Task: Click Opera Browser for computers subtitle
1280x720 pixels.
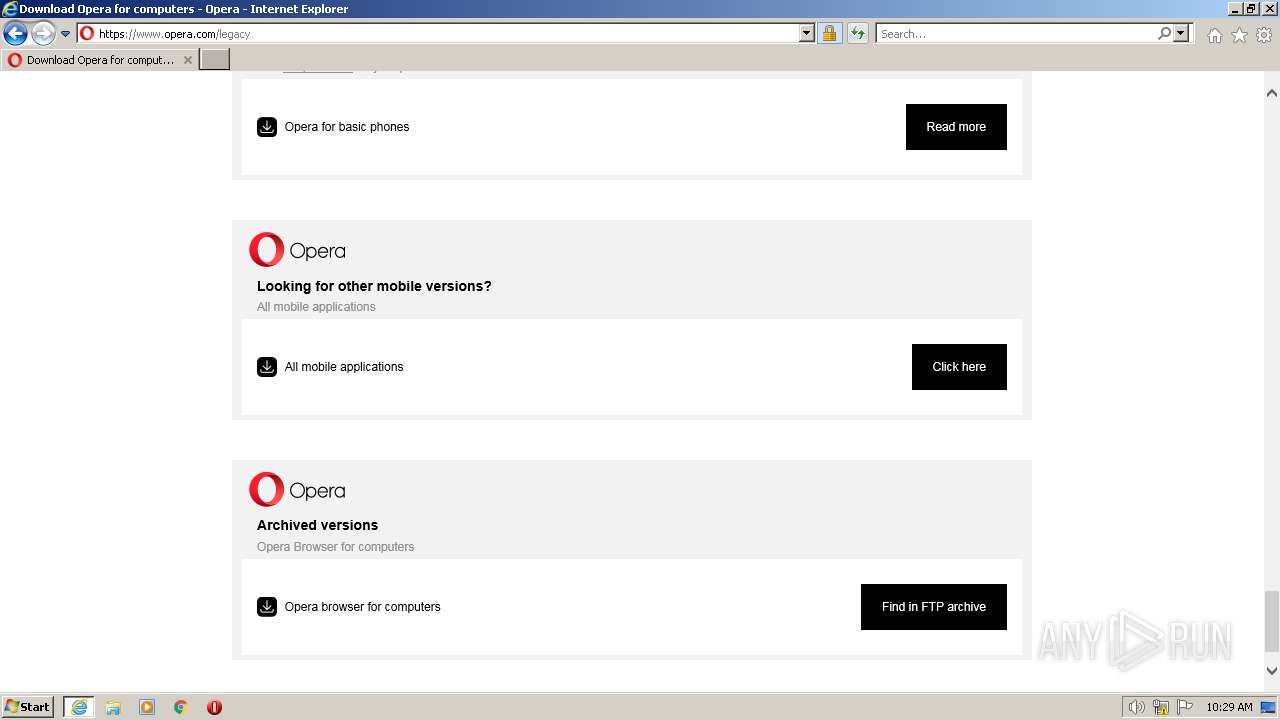Action: (335, 547)
